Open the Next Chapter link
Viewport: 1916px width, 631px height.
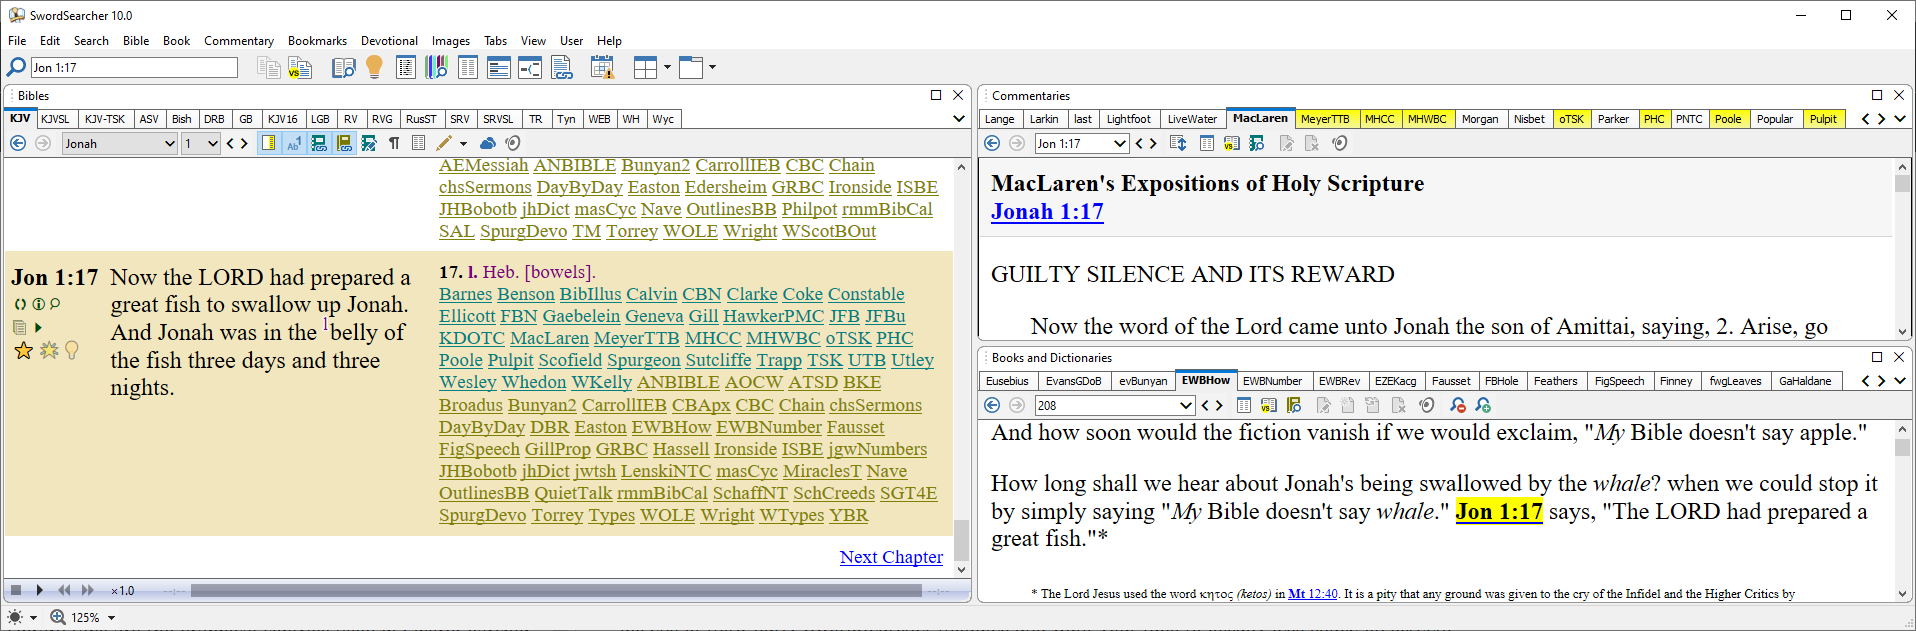(891, 557)
